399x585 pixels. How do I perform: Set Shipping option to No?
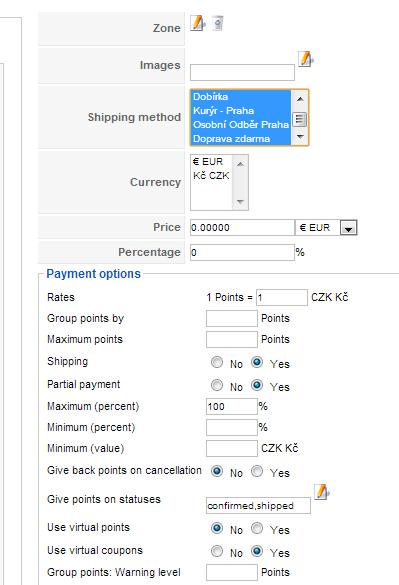(x=217, y=362)
